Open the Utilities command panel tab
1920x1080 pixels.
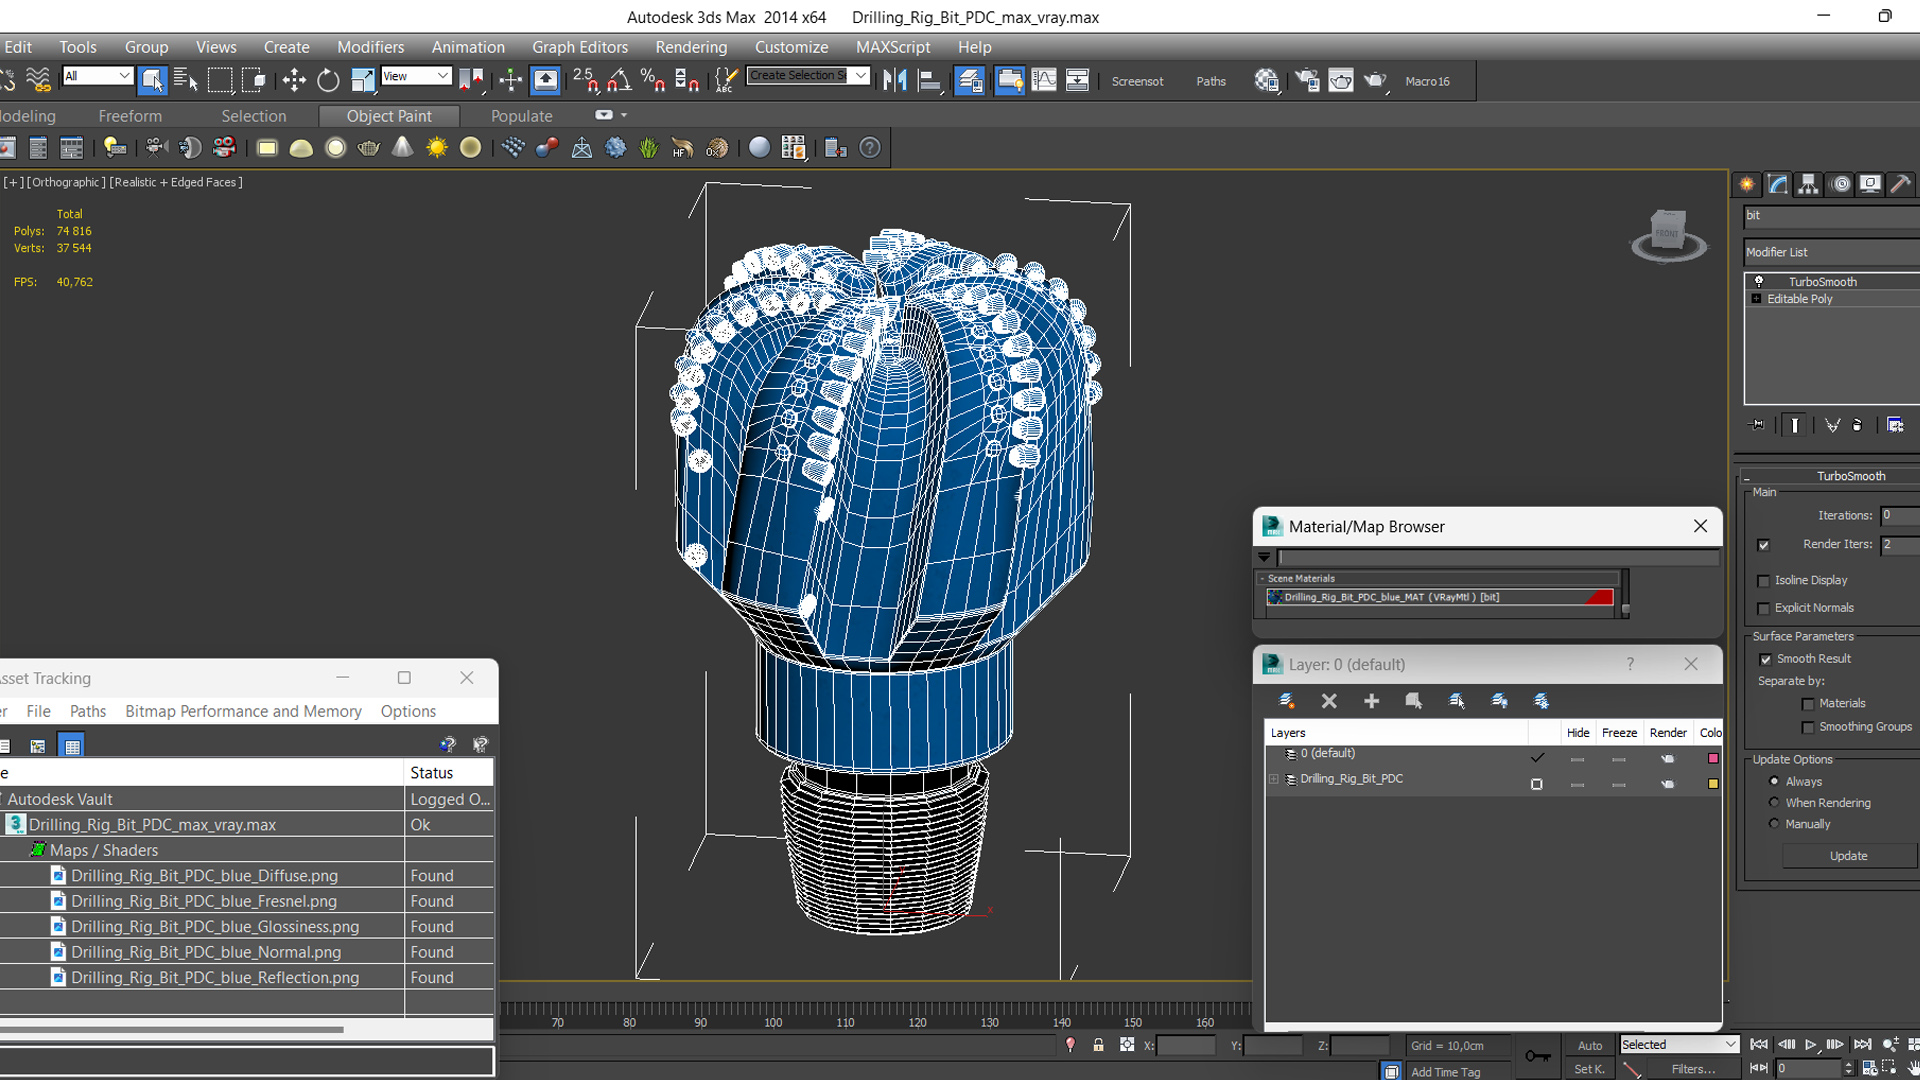coord(1901,184)
